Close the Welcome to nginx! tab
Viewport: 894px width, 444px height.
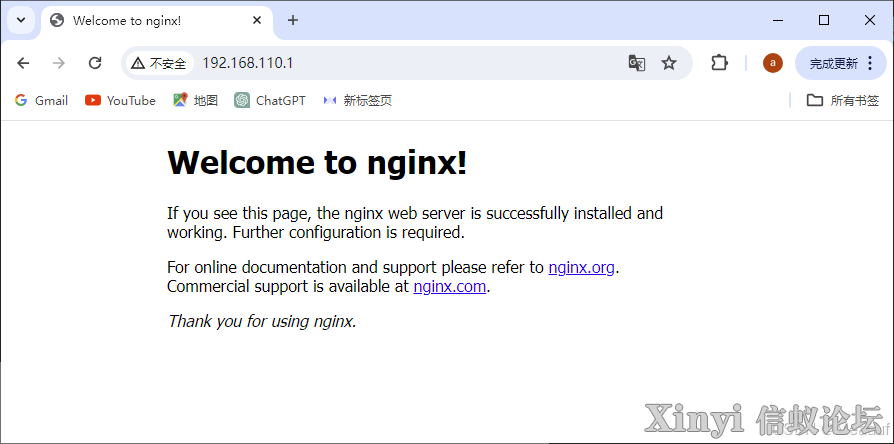(x=257, y=21)
